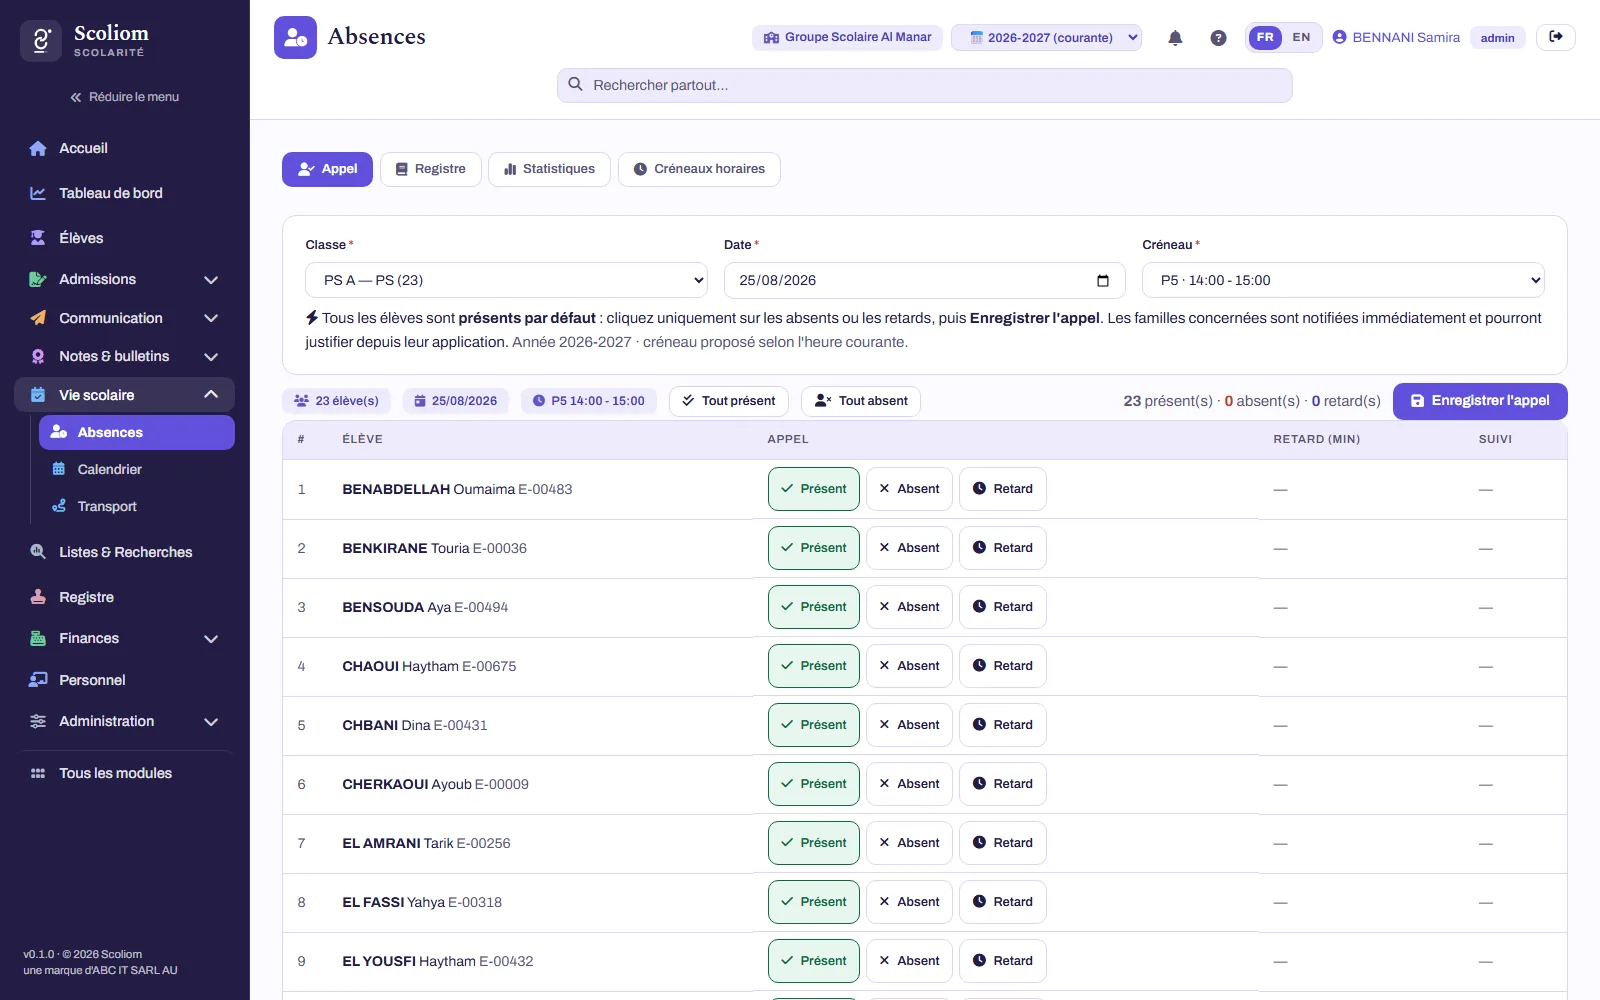The image size is (1600, 1000).
Task: Click Enregistrer l'appel button
Action: (x=1480, y=401)
